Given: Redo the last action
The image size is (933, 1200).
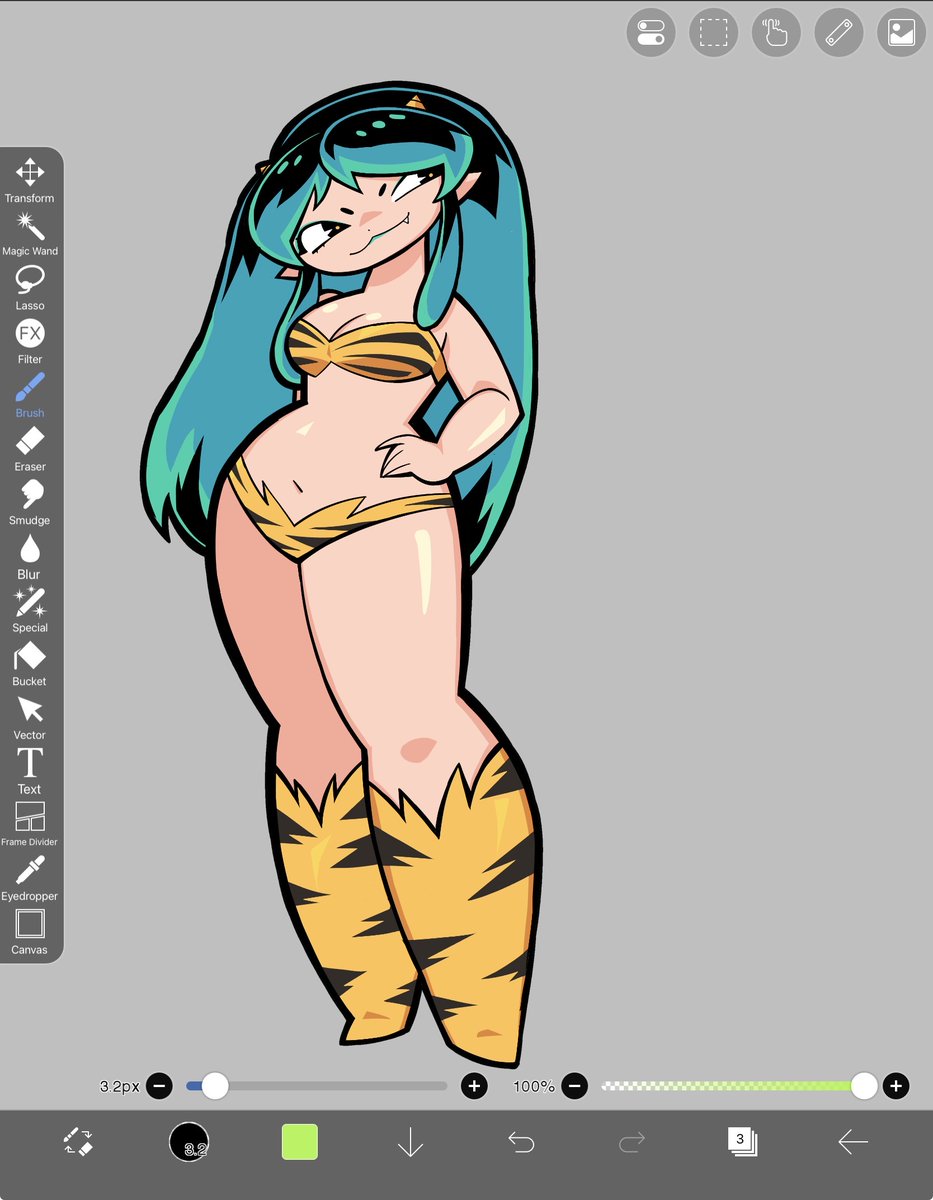Looking at the screenshot, I should coord(632,1141).
